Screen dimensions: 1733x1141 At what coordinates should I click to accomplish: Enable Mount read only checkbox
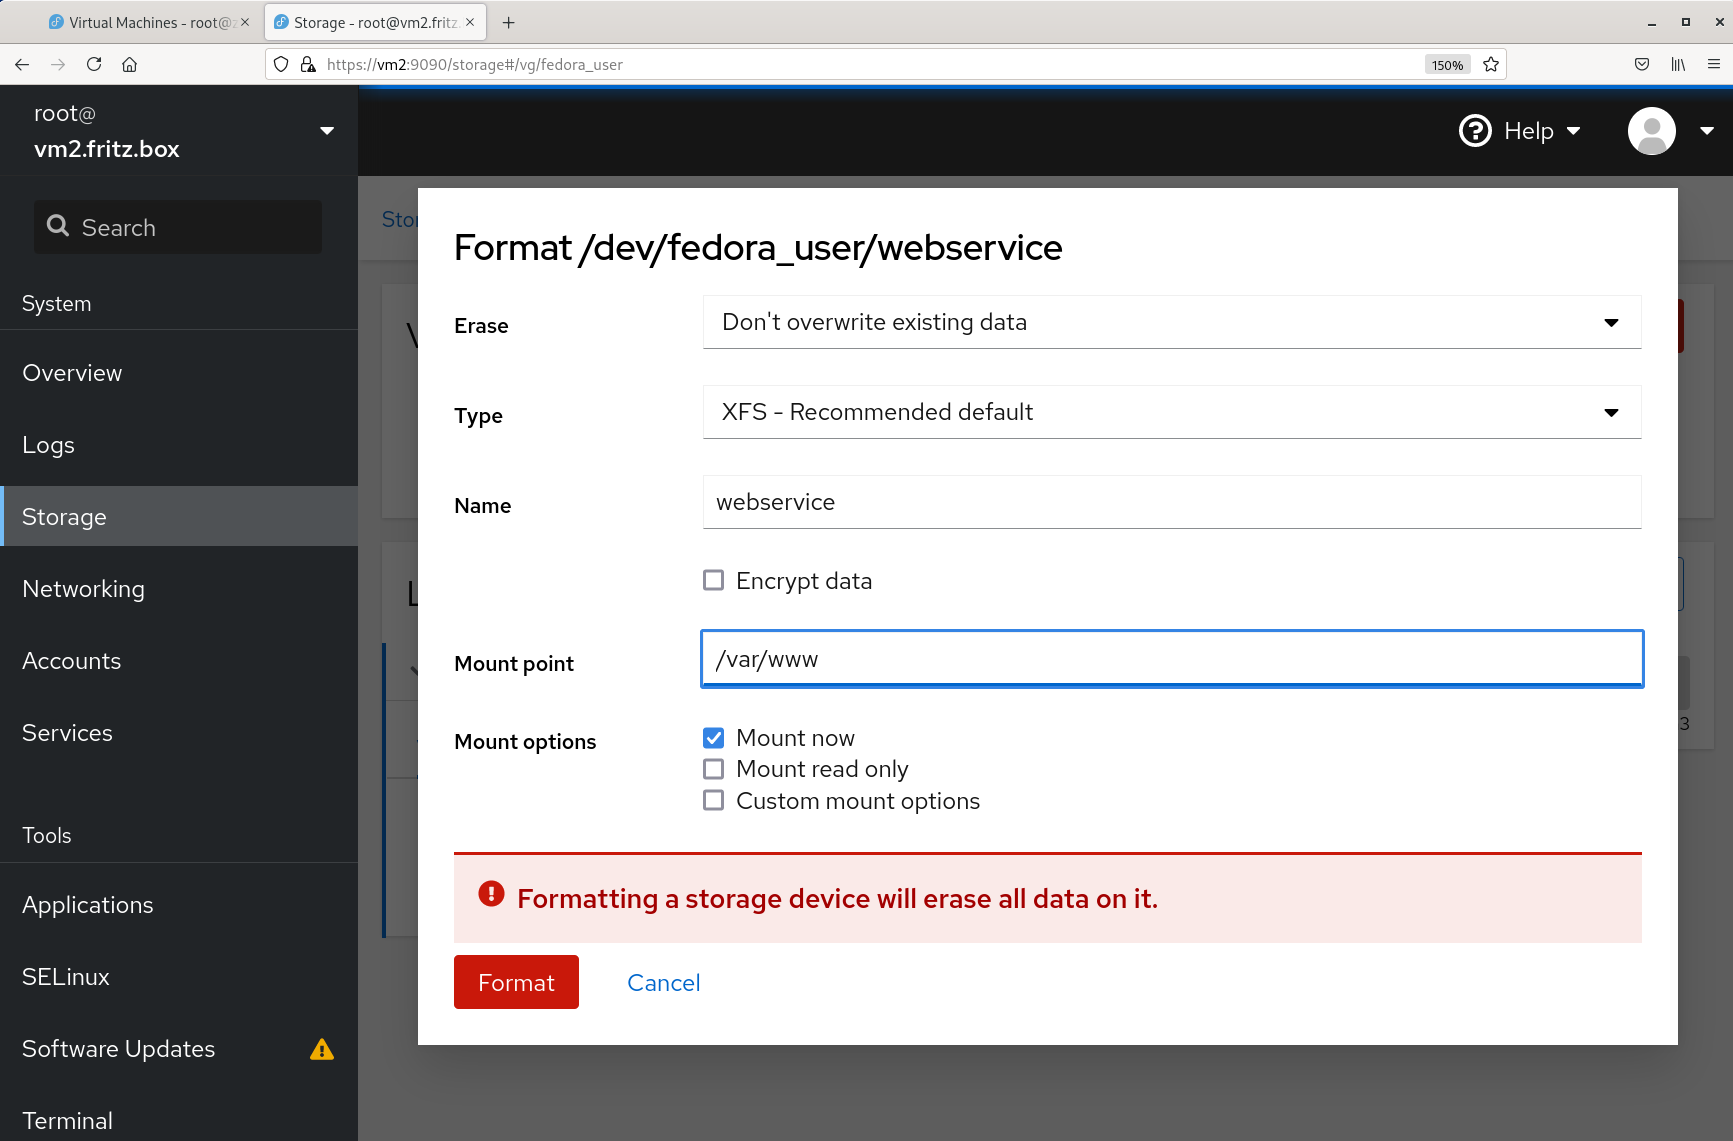tap(713, 769)
